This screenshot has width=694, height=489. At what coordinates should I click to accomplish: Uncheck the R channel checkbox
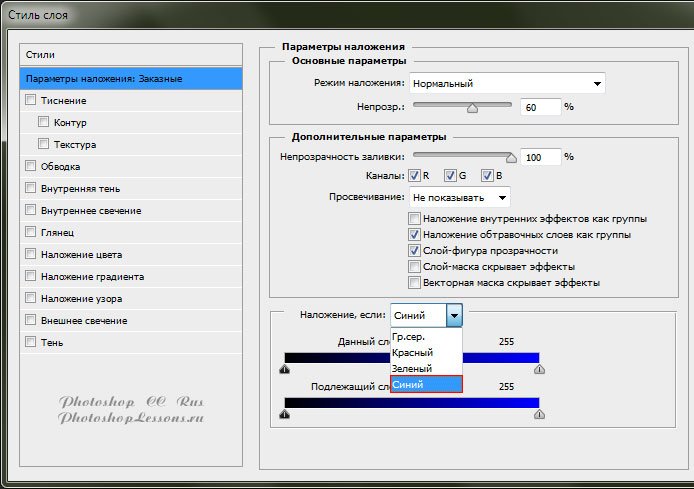pyautogui.click(x=414, y=176)
